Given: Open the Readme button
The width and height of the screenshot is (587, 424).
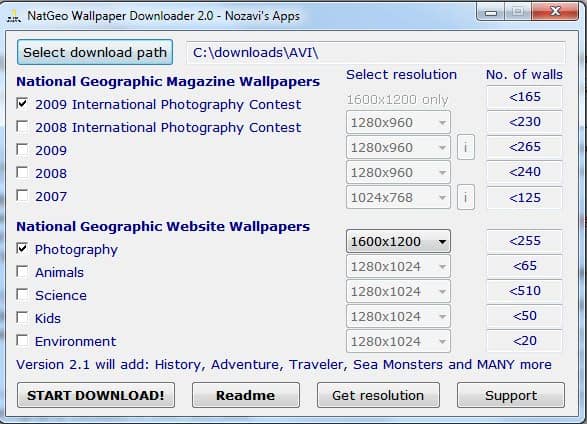Looking at the screenshot, I should (x=246, y=395).
